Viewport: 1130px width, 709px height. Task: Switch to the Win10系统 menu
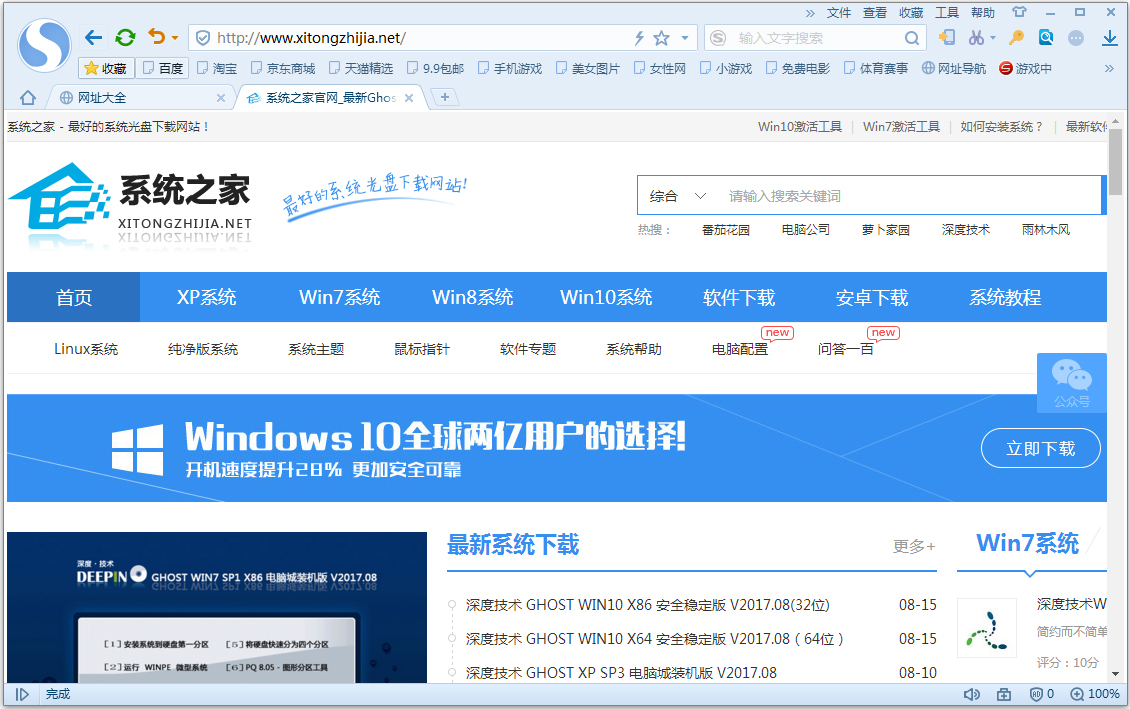606,297
